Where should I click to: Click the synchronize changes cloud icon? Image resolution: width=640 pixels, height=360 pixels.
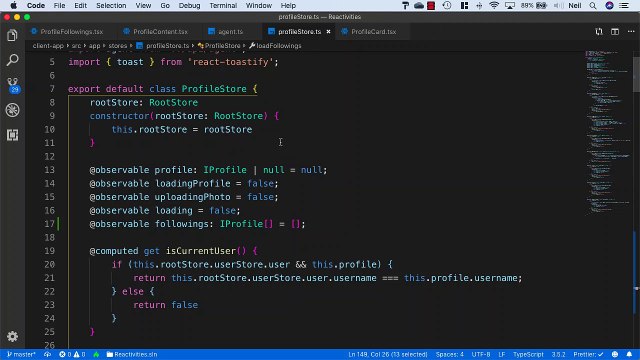(x=47, y=354)
